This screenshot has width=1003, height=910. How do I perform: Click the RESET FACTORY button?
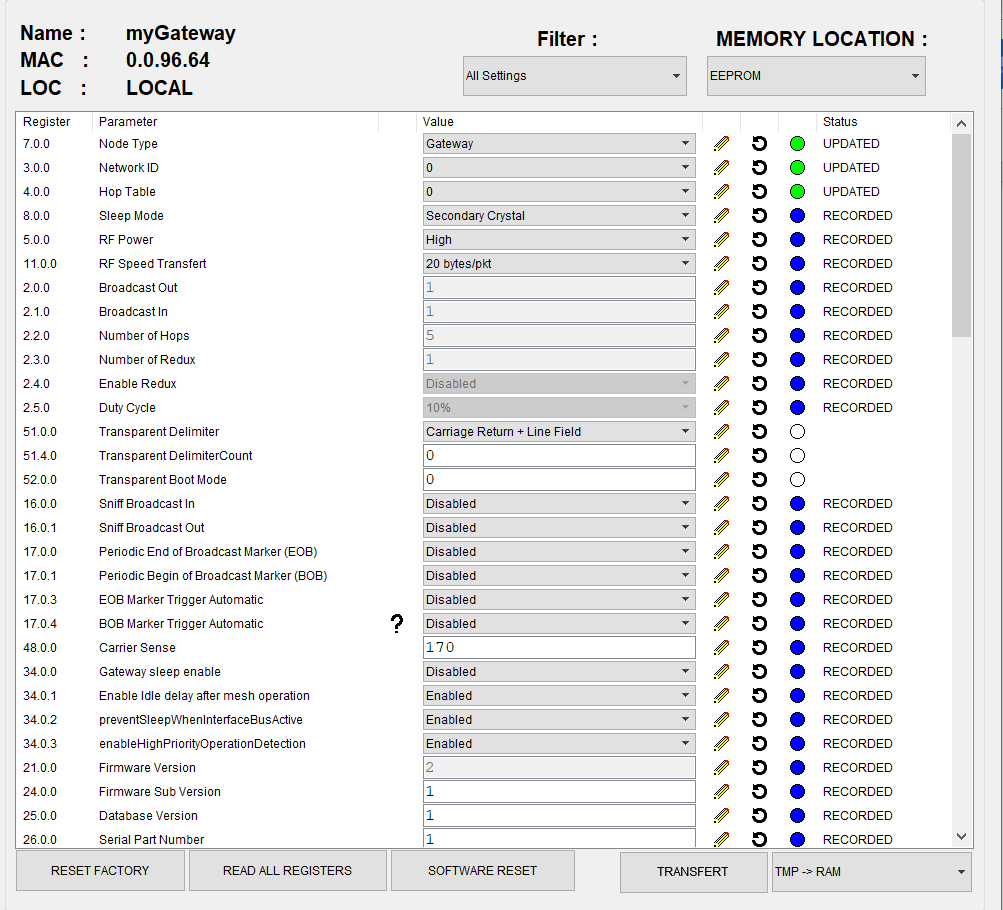pyautogui.click(x=100, y=870)
